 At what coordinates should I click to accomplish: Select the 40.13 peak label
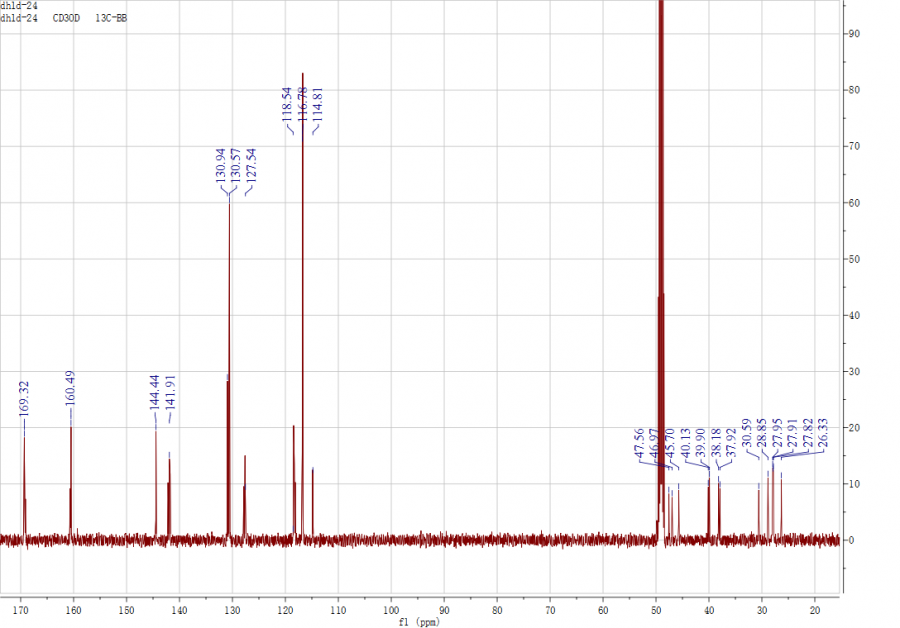tap(685, 443)
